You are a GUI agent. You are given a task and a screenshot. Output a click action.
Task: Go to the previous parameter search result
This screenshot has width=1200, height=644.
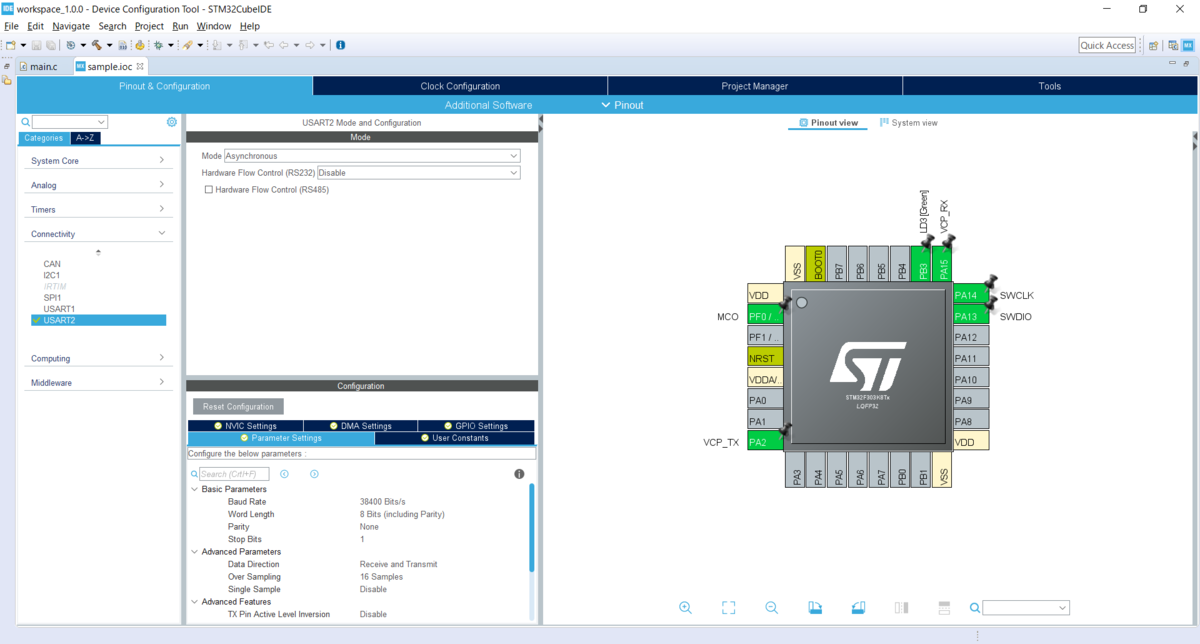point(285,474)
